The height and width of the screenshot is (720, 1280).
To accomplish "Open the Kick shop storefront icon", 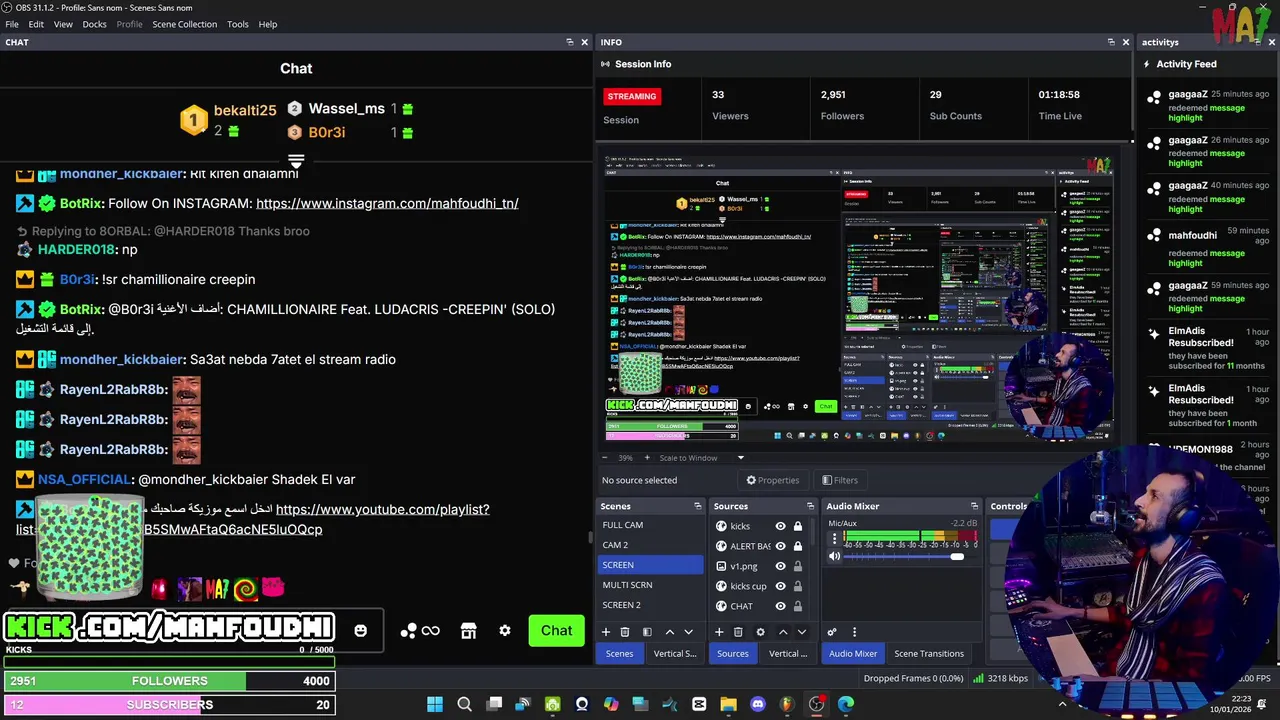I will 468,631.
